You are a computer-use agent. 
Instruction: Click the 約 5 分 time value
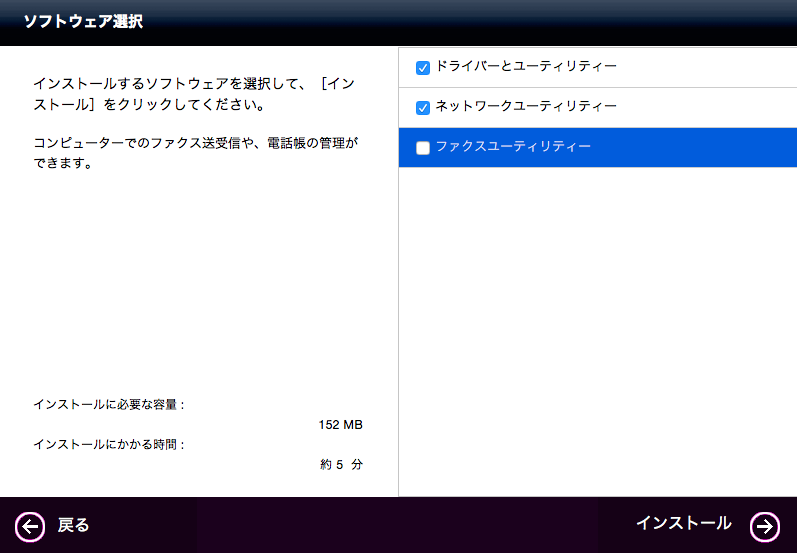340,464
